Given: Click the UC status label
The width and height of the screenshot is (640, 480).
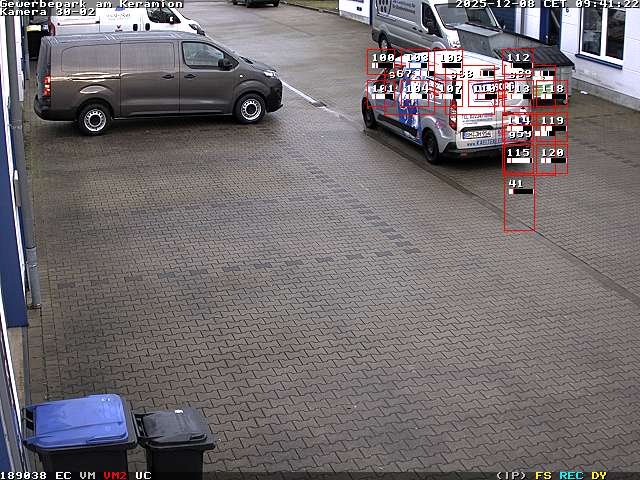Looking at the screenshot, I should point(143,475).
